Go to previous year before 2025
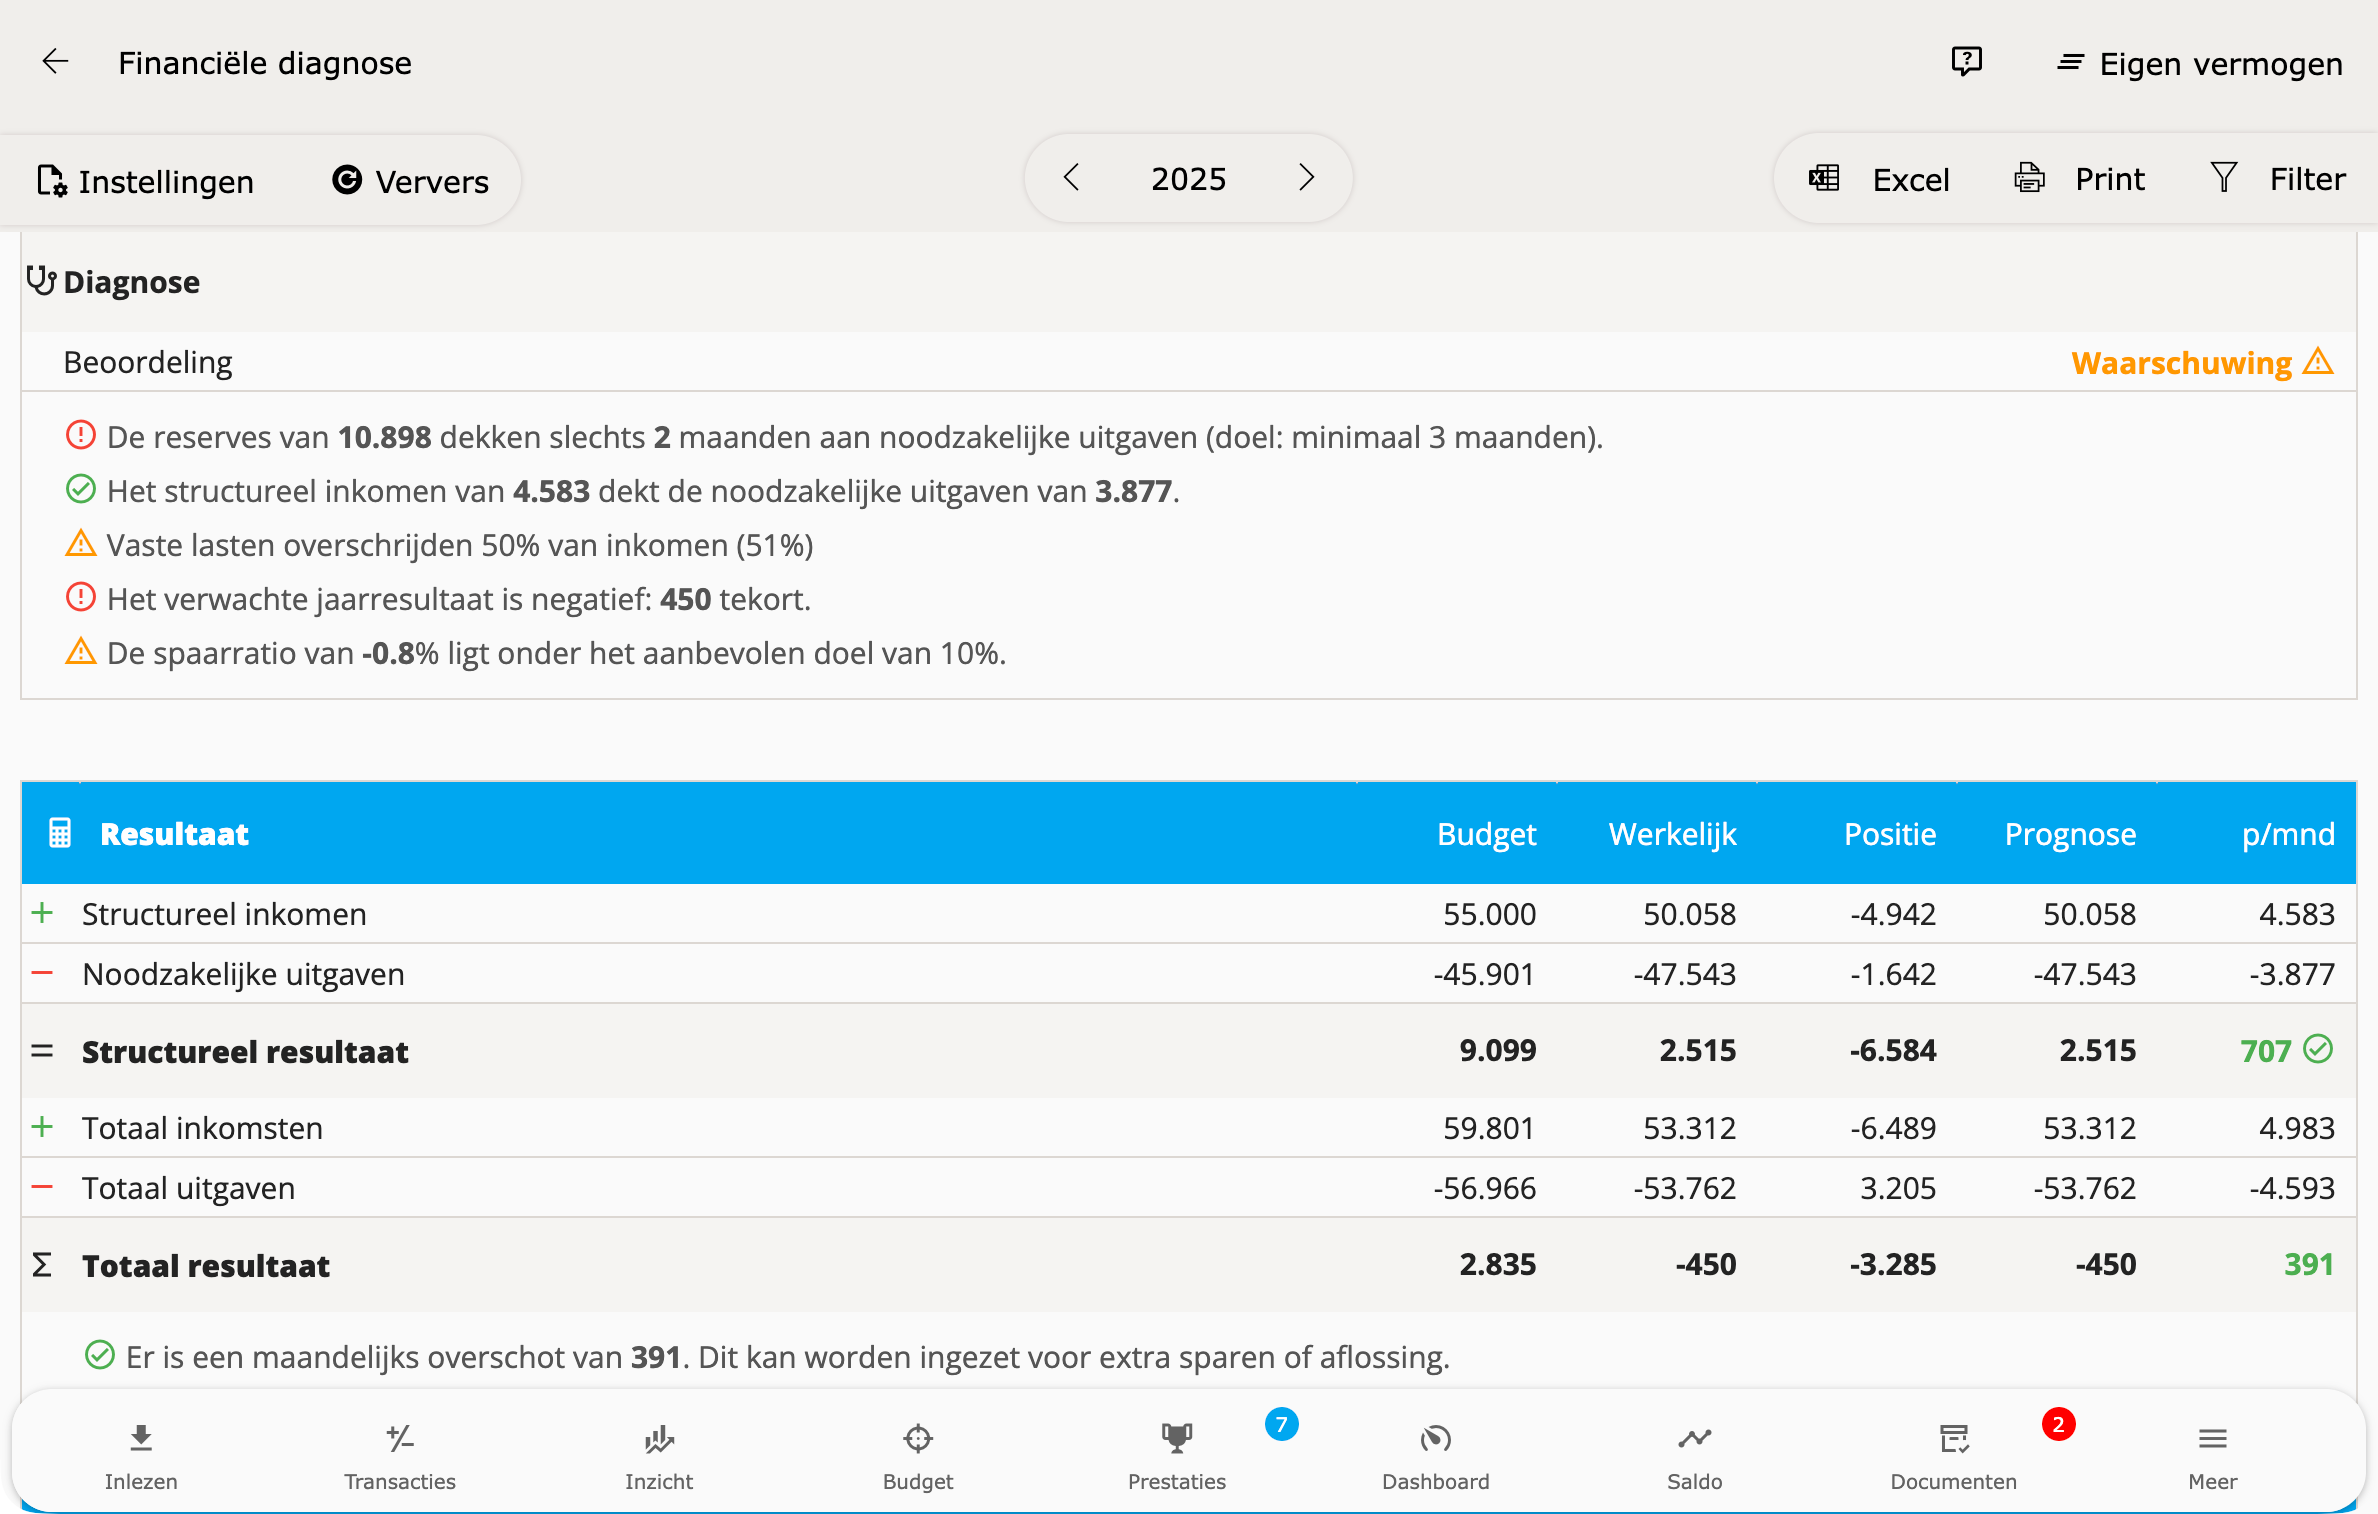2378x1514 pixels. 1071,178
